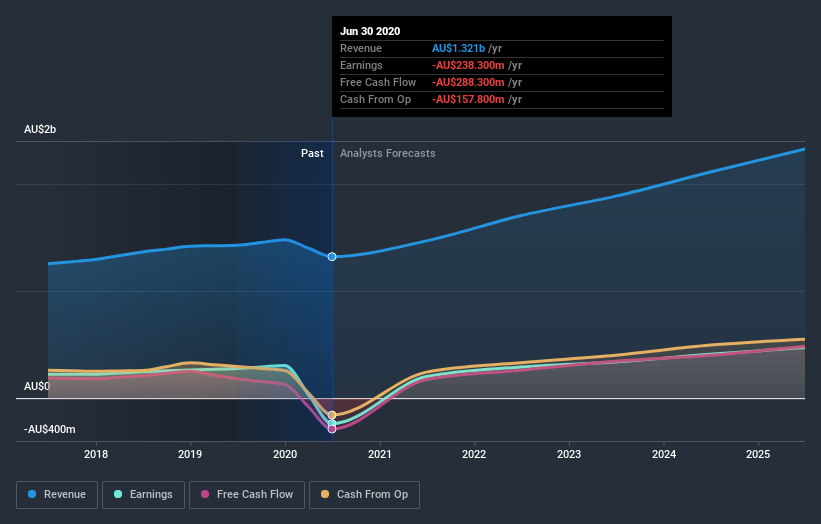Click the 2023 x-axis label
The height and width of the screenshot is (524, 821).
click(x=569, y=454)
